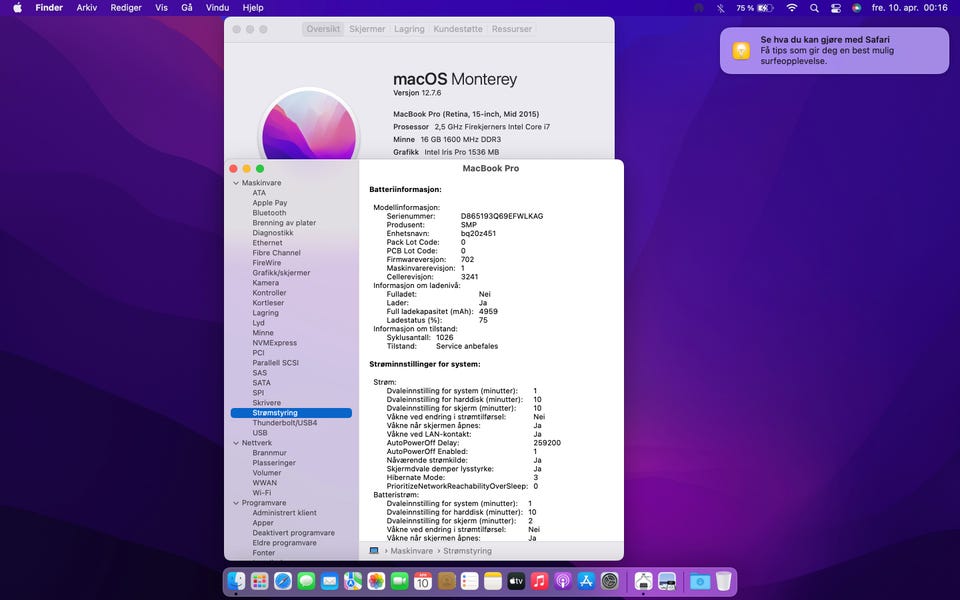Open the Gå menu
The image size is (960, 600).
click(x=187, y=8)
